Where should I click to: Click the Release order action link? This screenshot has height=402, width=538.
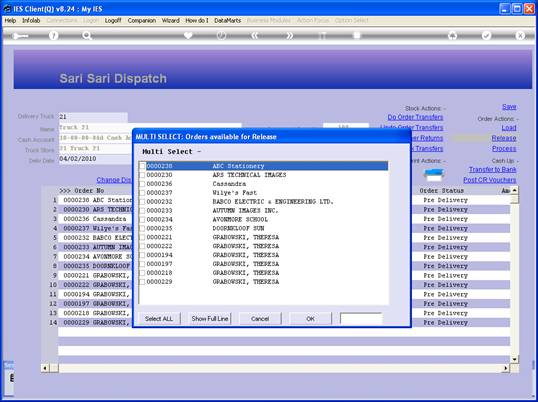coord(504,138)
